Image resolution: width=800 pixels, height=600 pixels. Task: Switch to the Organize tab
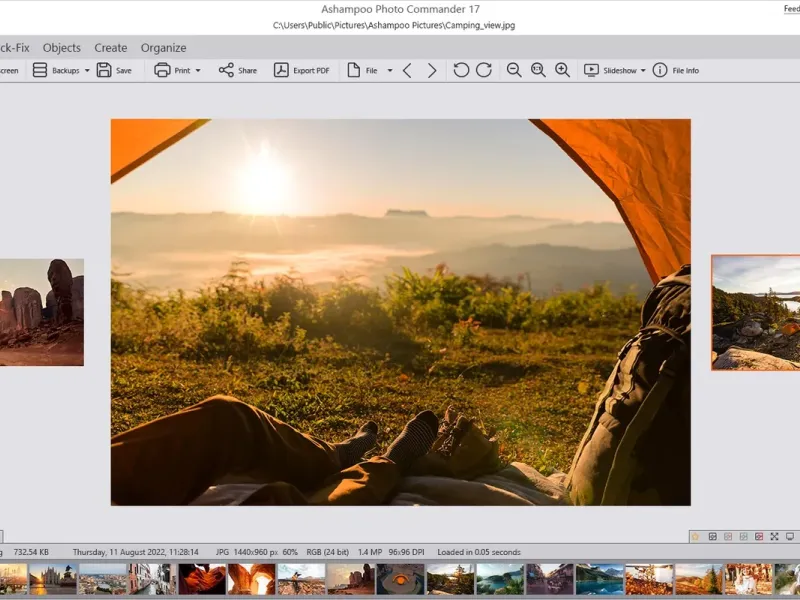click(163, 47)
